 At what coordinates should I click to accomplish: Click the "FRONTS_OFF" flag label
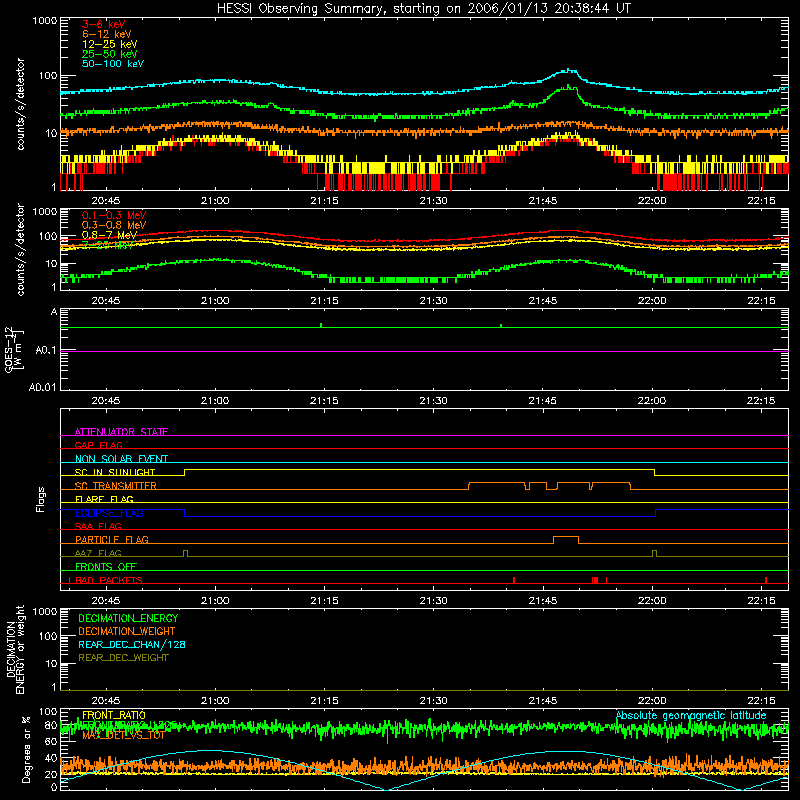point(106,567)
